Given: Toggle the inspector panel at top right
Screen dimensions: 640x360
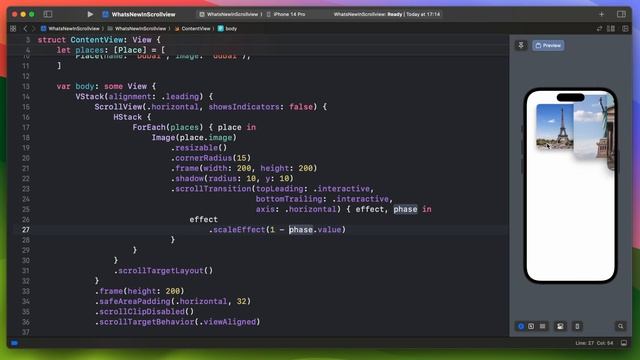Looking at the screenshot, I should pos(621,14).
